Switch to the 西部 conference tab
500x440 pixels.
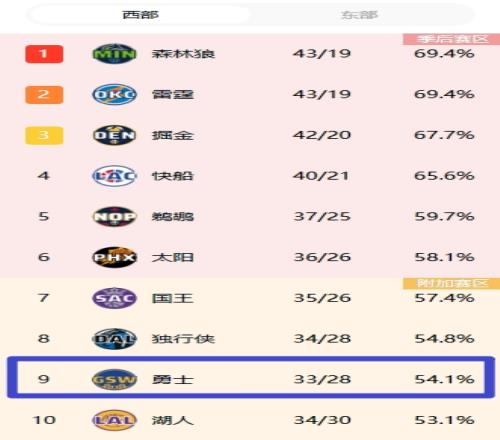[140, 15]
